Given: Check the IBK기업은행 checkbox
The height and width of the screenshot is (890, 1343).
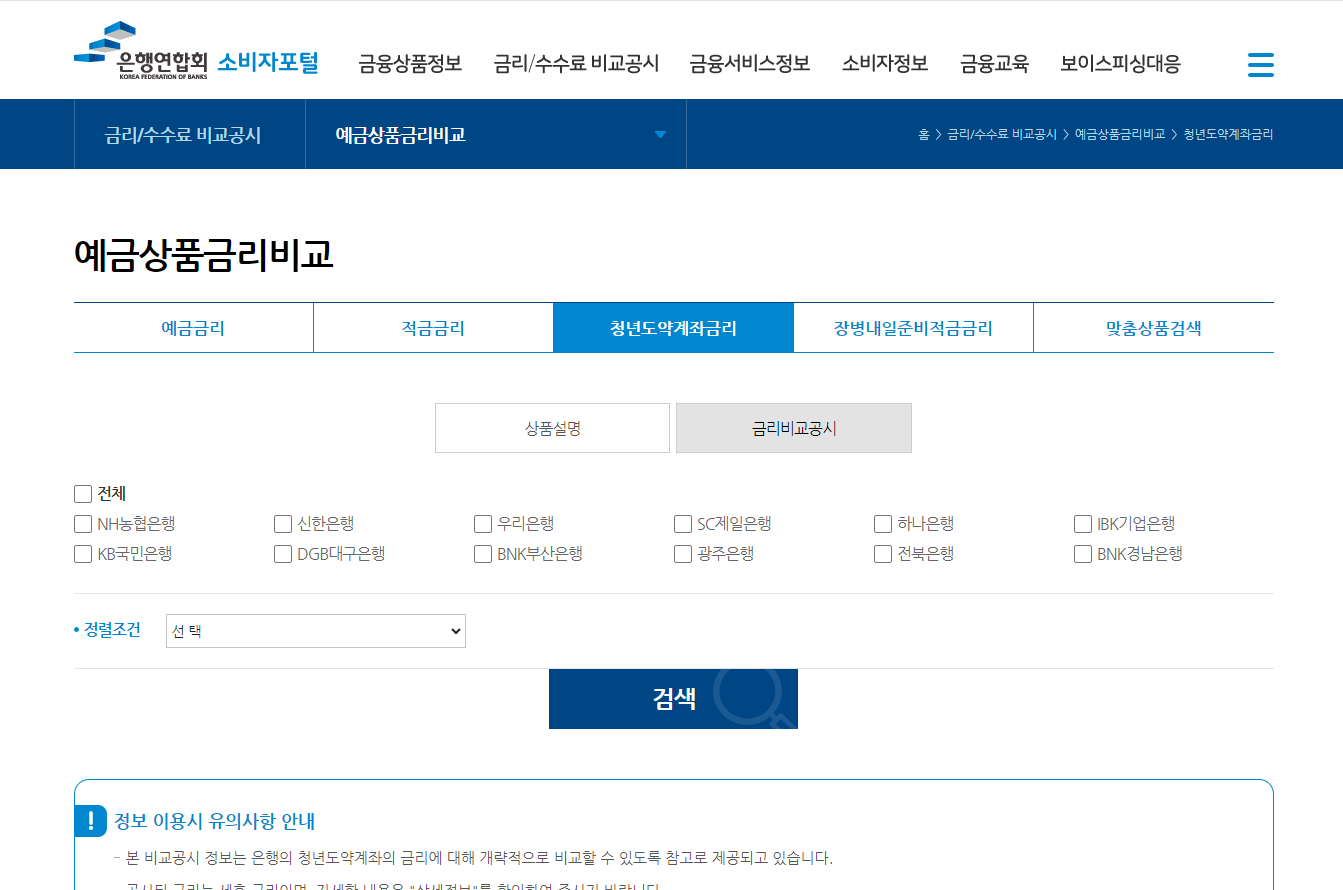Looking at the screenshot, I should point(1082,523).
